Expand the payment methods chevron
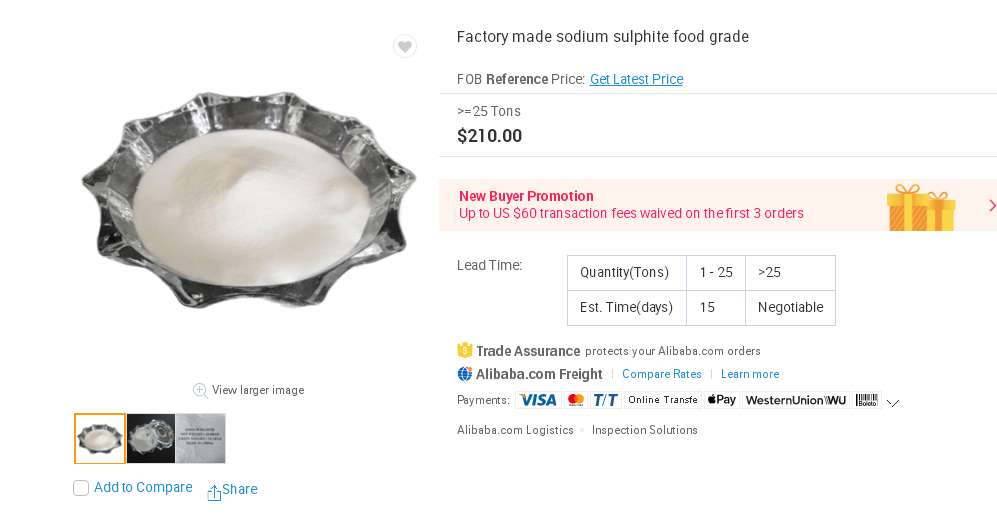 point(893,403)
